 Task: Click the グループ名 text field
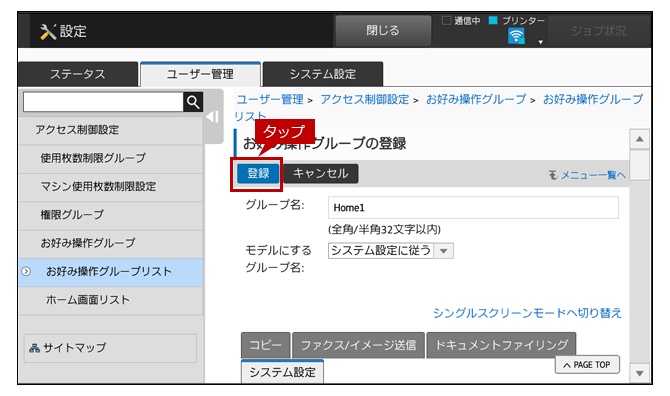pyautogui.click(x=473, y=208)
